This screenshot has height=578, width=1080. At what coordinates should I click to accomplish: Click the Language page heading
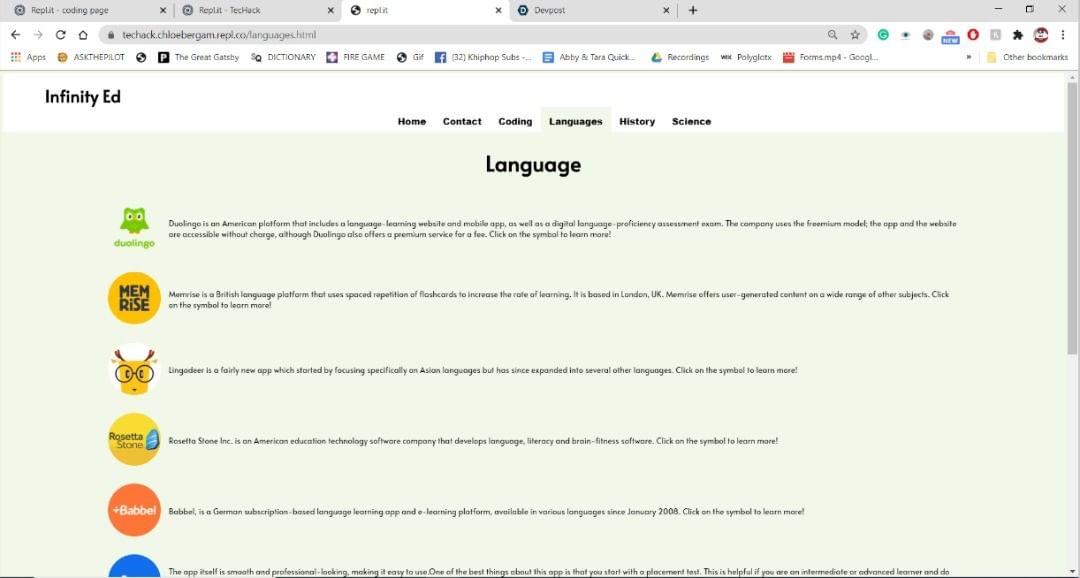coord(533,164)
